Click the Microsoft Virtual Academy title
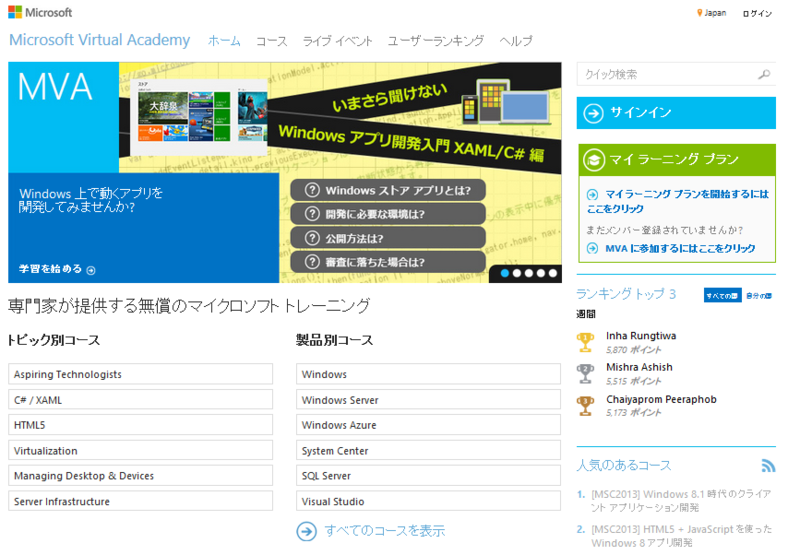800x555 pixels. [x=99, y=40]
